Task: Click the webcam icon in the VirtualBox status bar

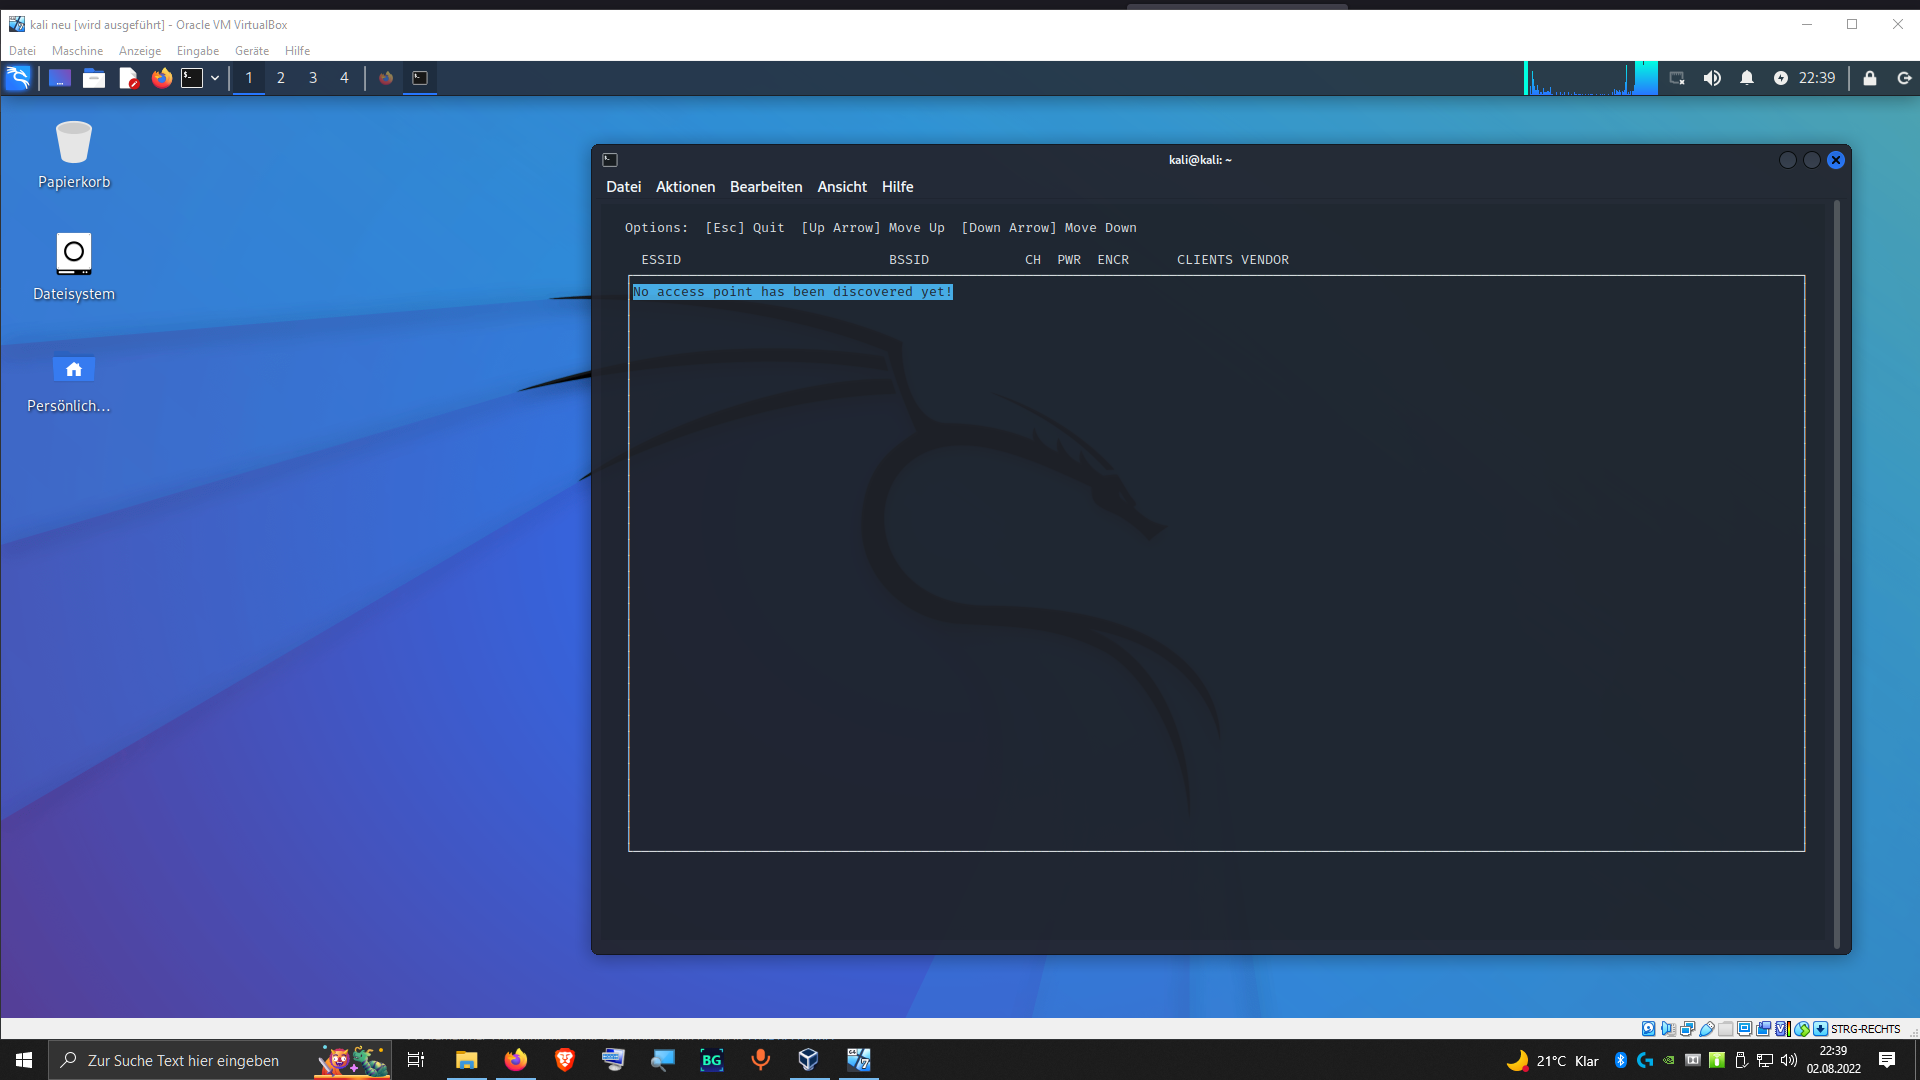Action: coord(1764,1029)
